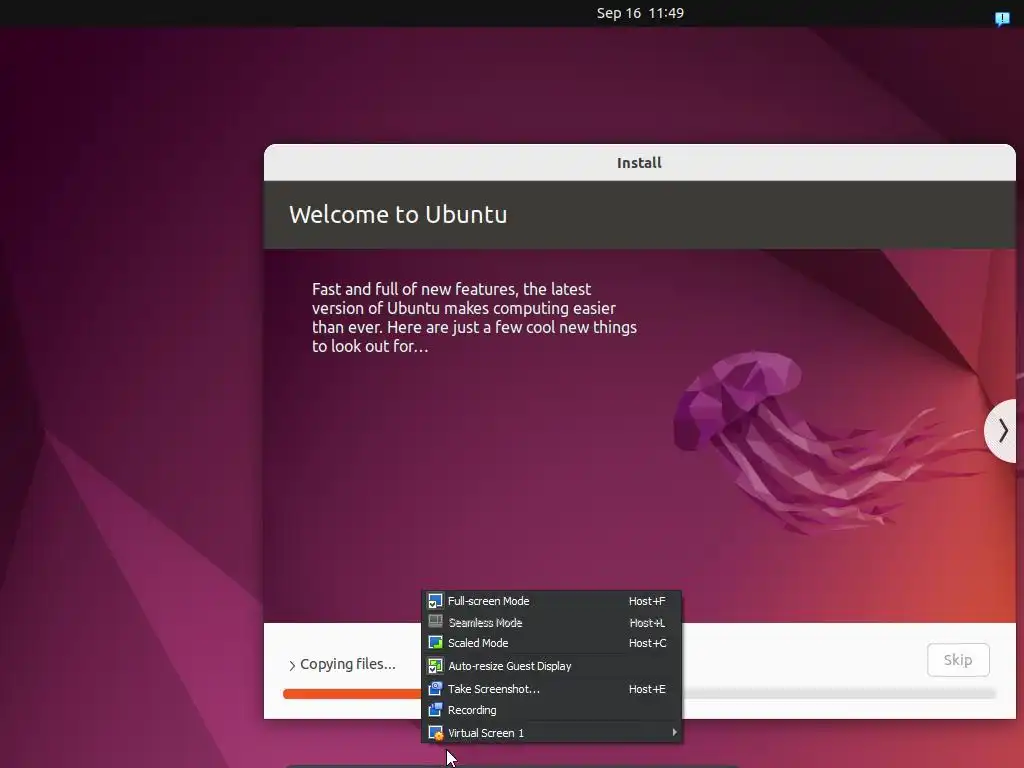Toggle Auto-resize Guest Display option

coord(552,666)
